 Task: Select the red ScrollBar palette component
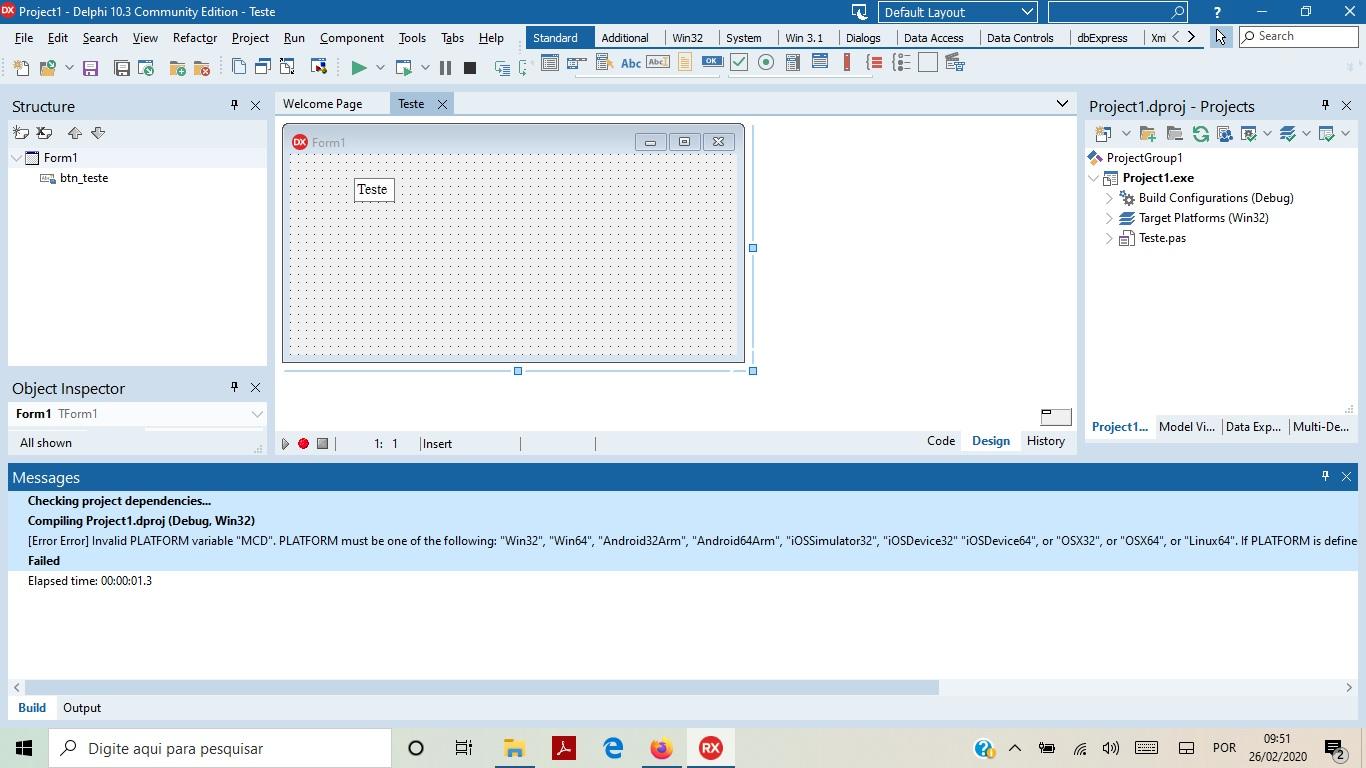(847, 63)
